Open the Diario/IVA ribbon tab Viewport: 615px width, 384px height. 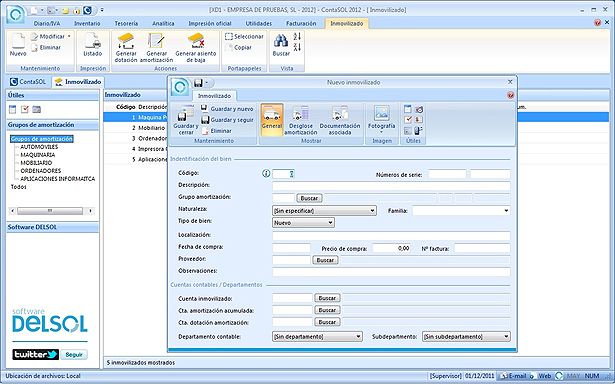(47, 24)
